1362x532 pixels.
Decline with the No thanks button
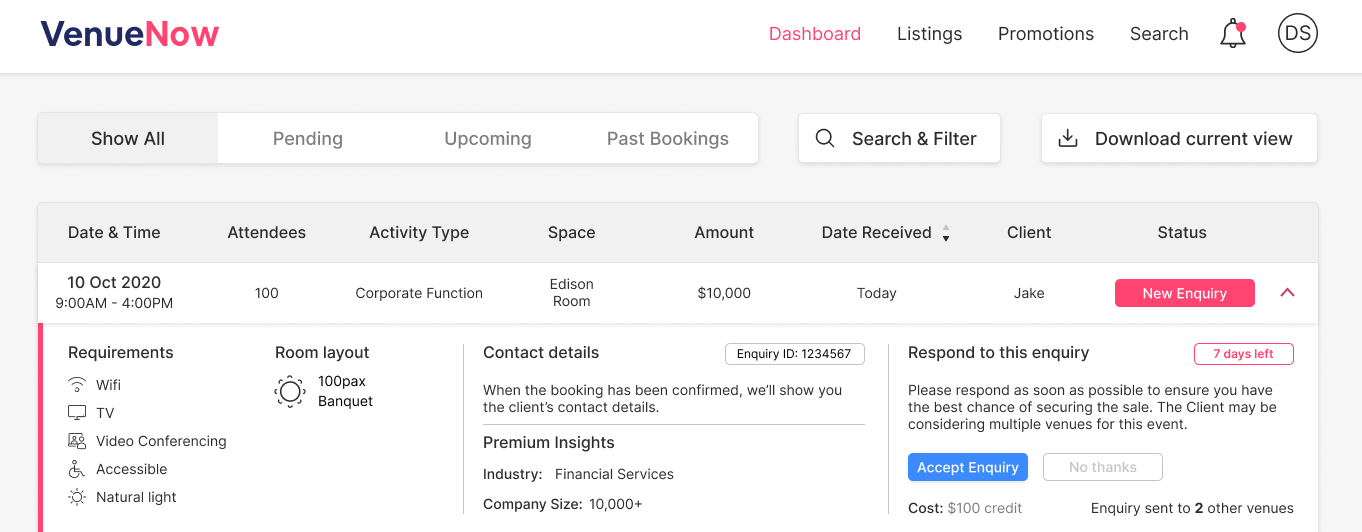coord(1103,467)
